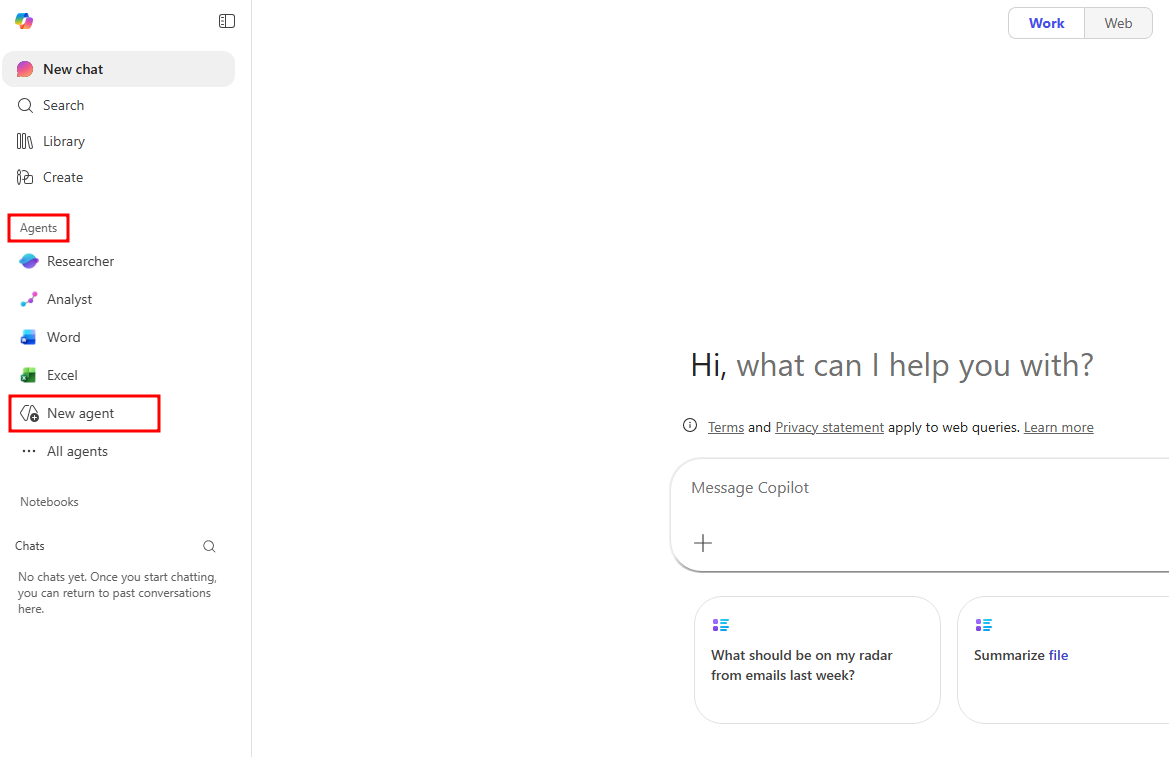This screenshot has width=1169, height=757.
Task: Click the Search magnifier icon in sidebar
Action: pos(25,105)
